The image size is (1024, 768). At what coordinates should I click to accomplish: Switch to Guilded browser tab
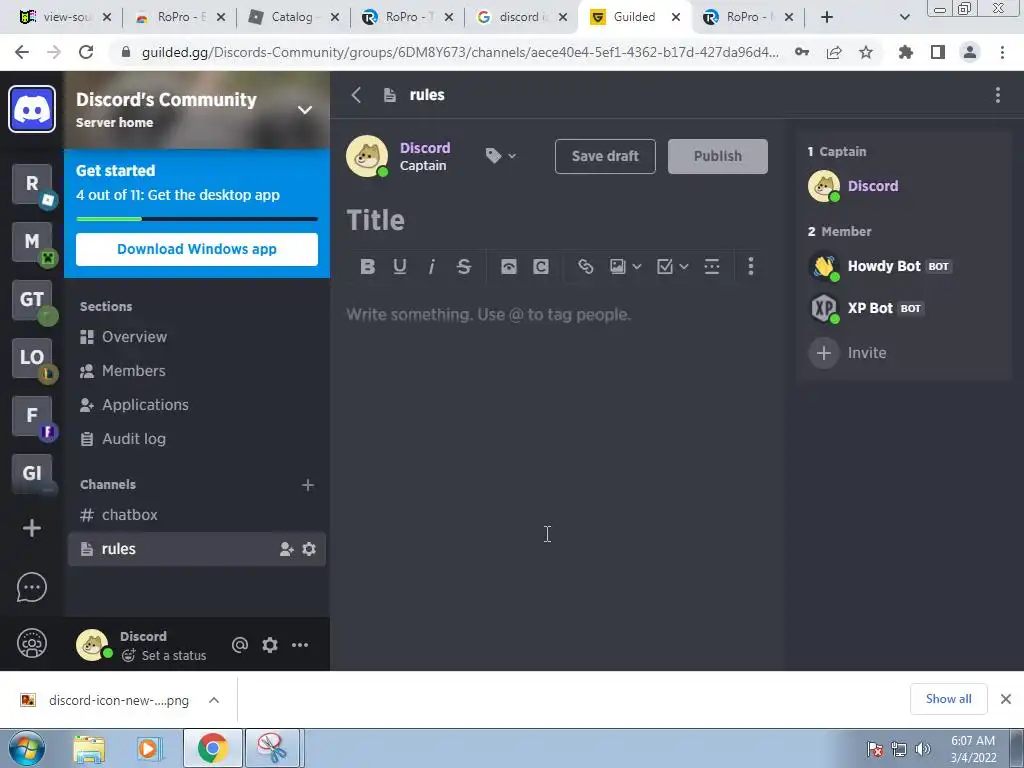pos(632,17)
